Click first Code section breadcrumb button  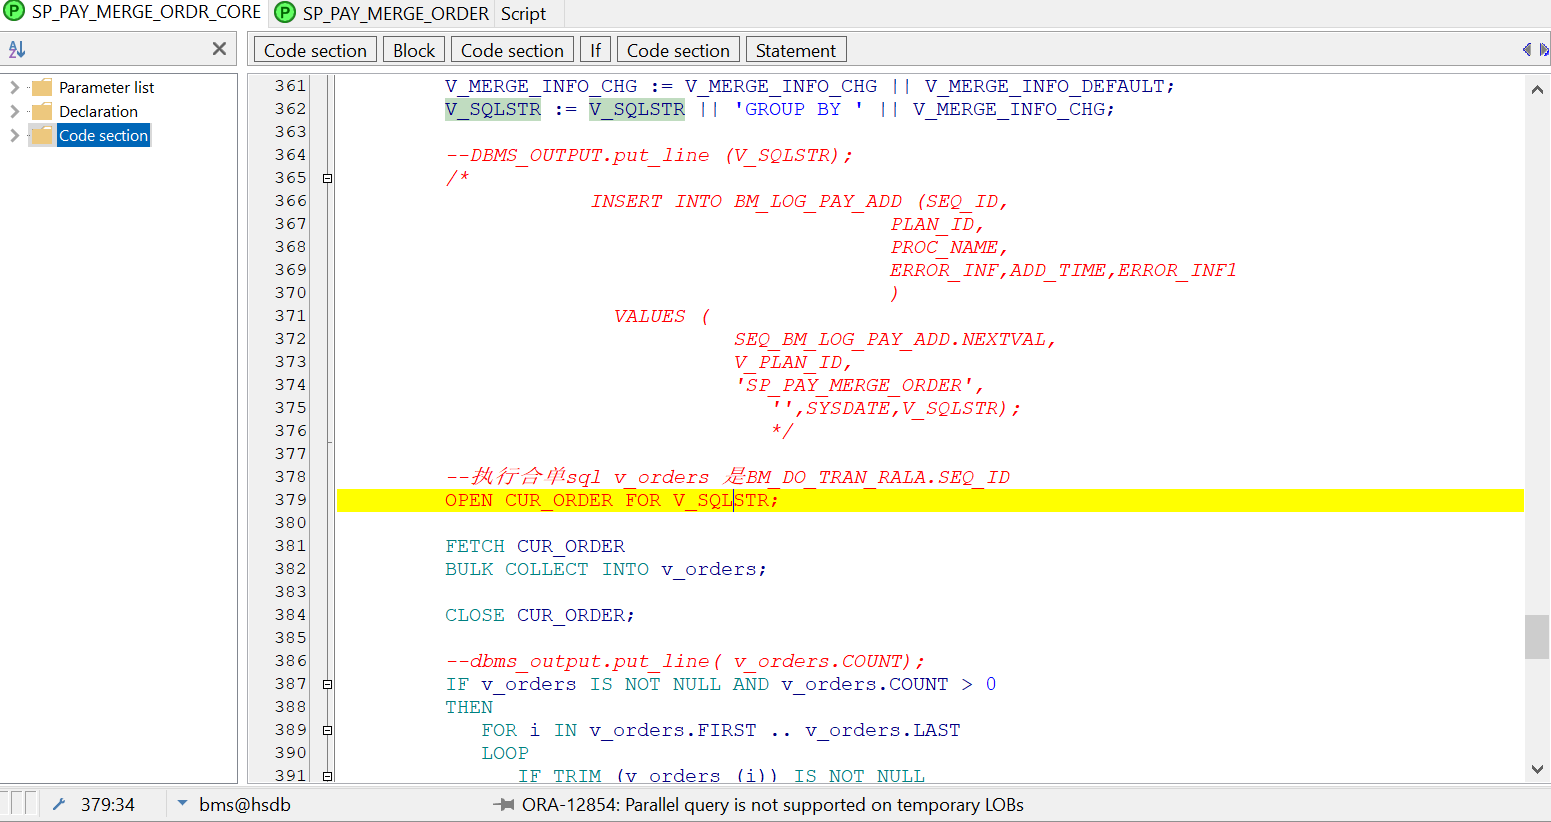tap(315, 50)
